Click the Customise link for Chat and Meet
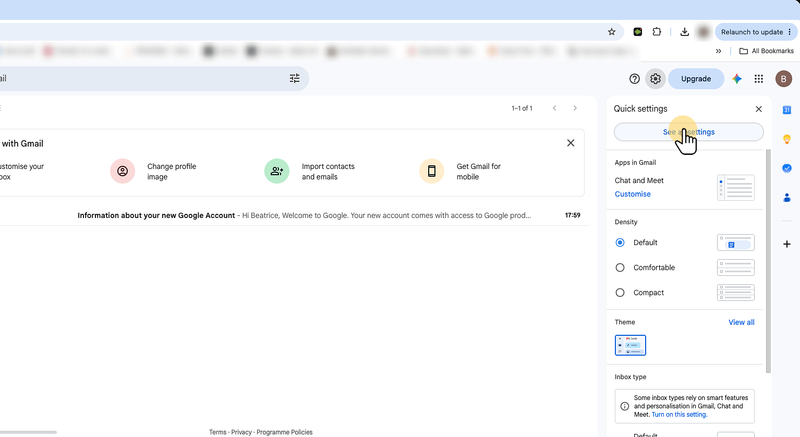This screenshot has width=800, height=437. (x=633, y=194)
